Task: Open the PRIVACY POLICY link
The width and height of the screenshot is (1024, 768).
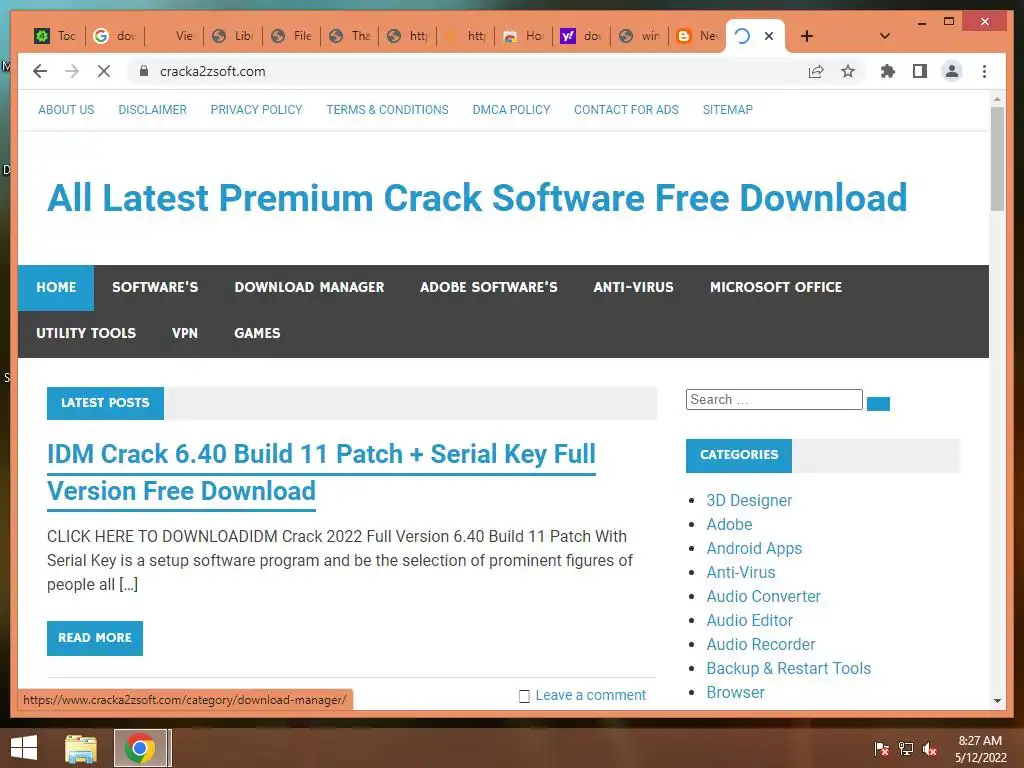Action: coord(256,110)
